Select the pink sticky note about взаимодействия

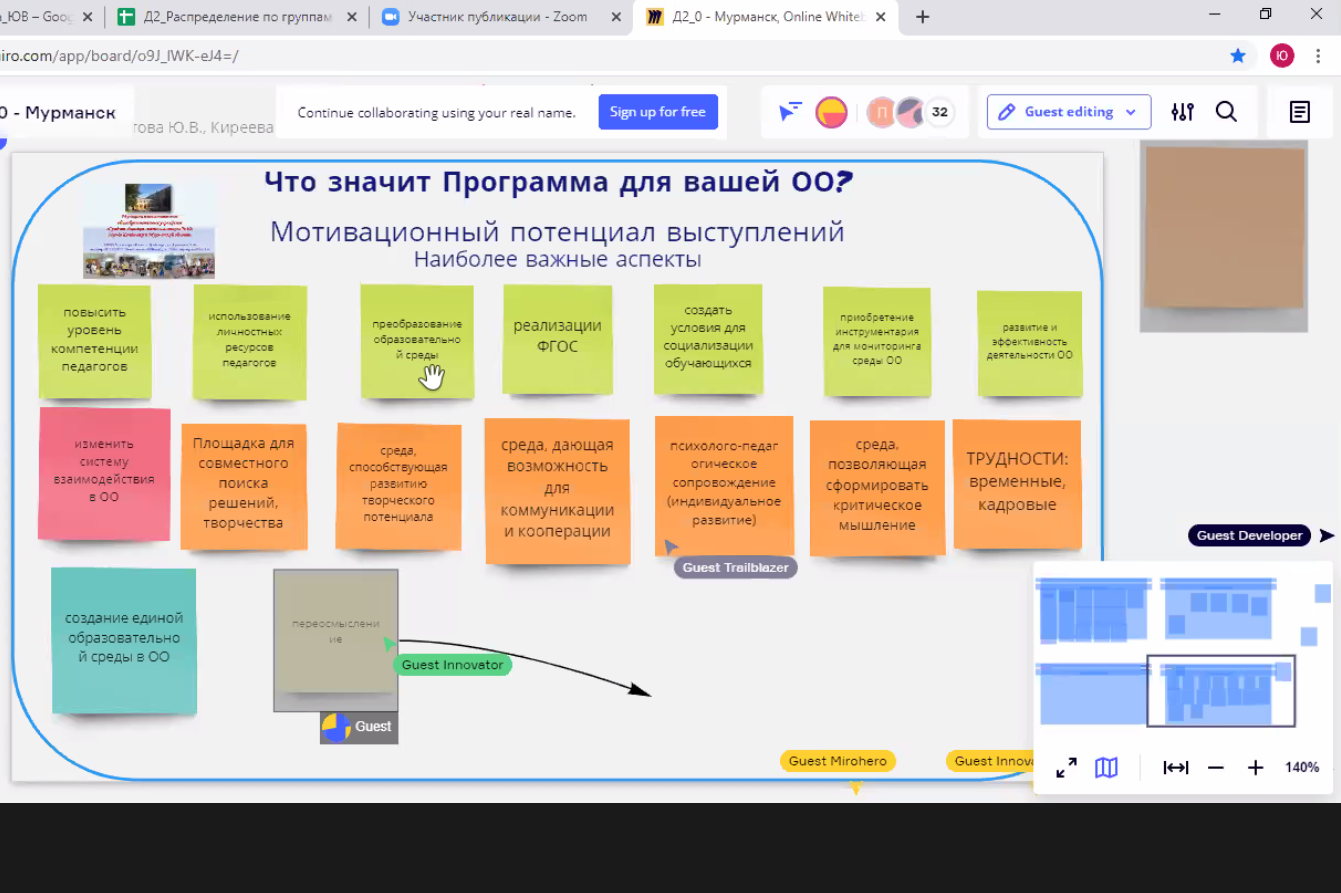tap(104, 474)
